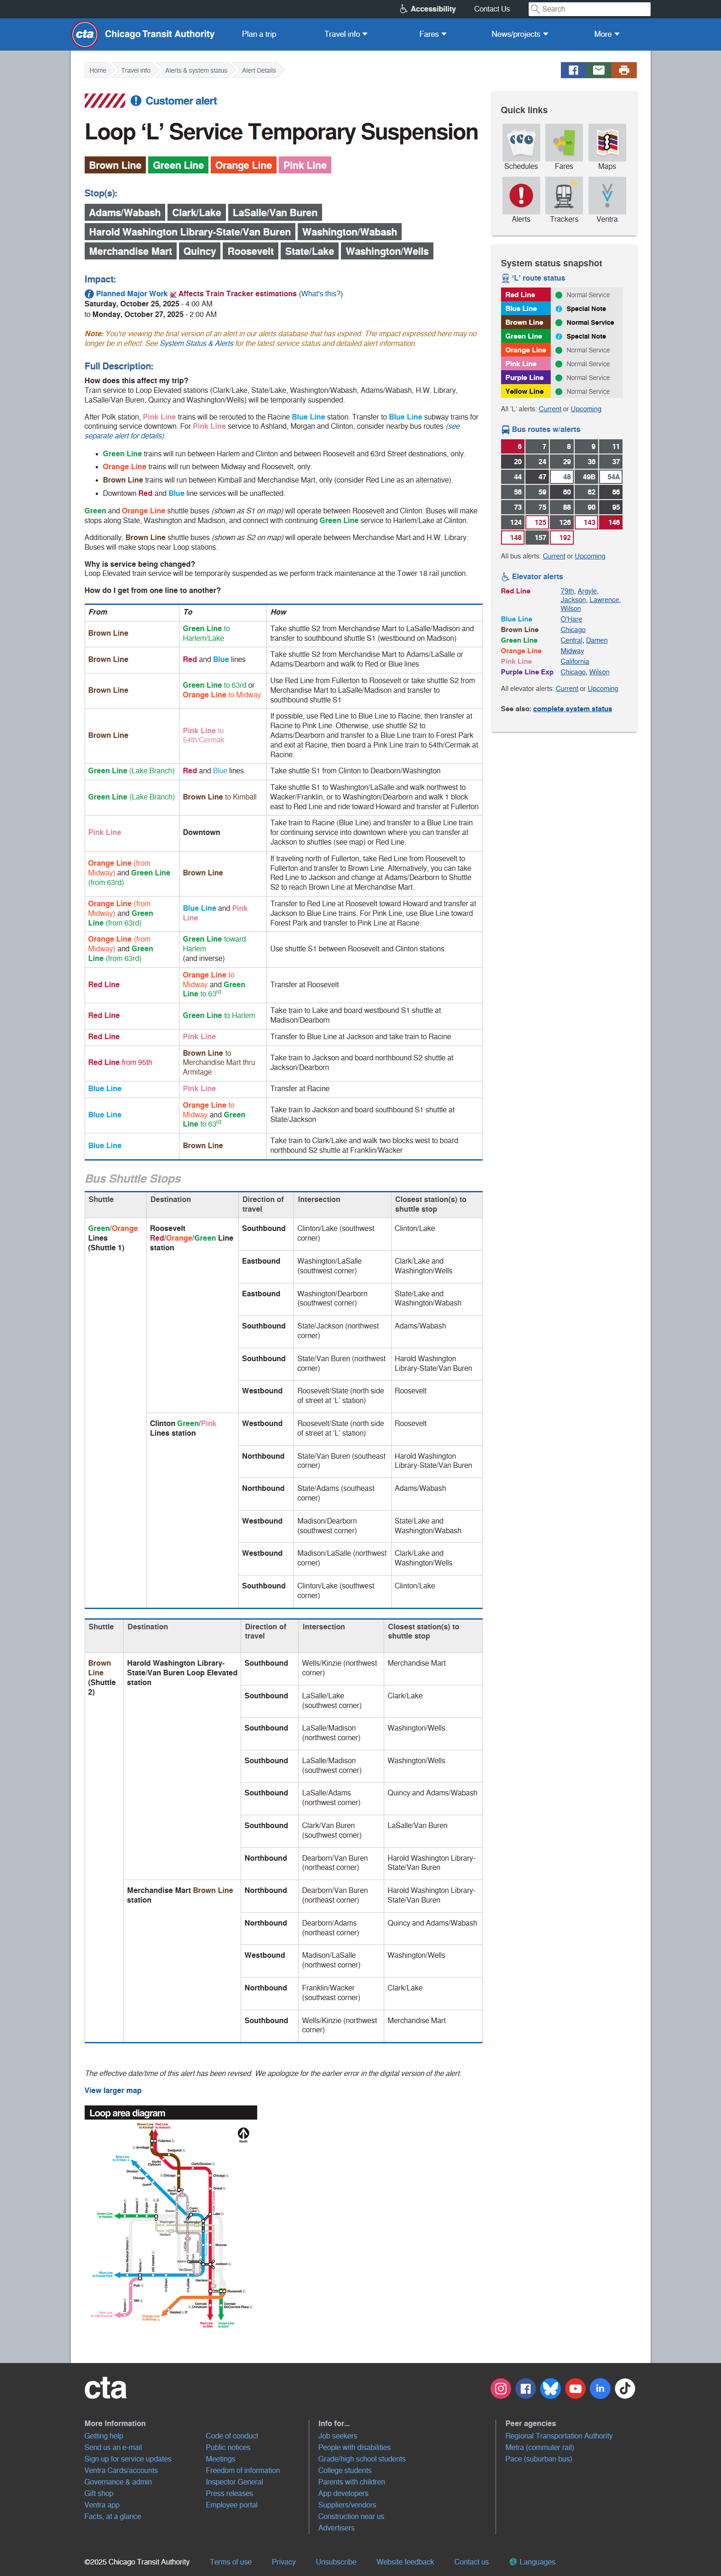Screen dimensions: 721x2576
Task: Expand the Fares dropdown menu
Action: click(x=432, y=34)
